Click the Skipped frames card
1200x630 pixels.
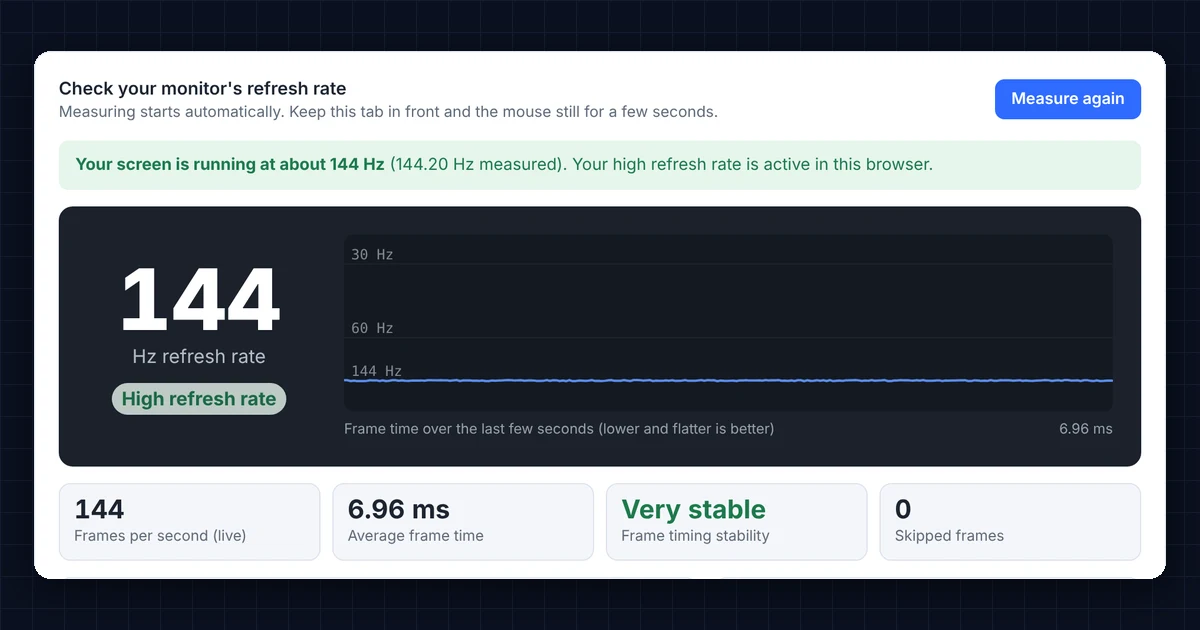(x=1010, y=522)
